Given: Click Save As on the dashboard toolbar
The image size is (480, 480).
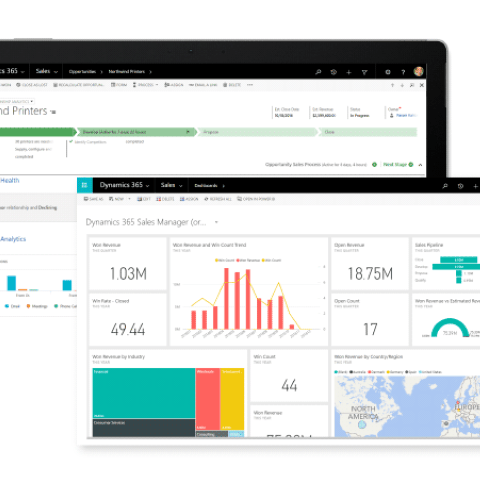Looking at the screenshot, I should click(x=94, y=199).
